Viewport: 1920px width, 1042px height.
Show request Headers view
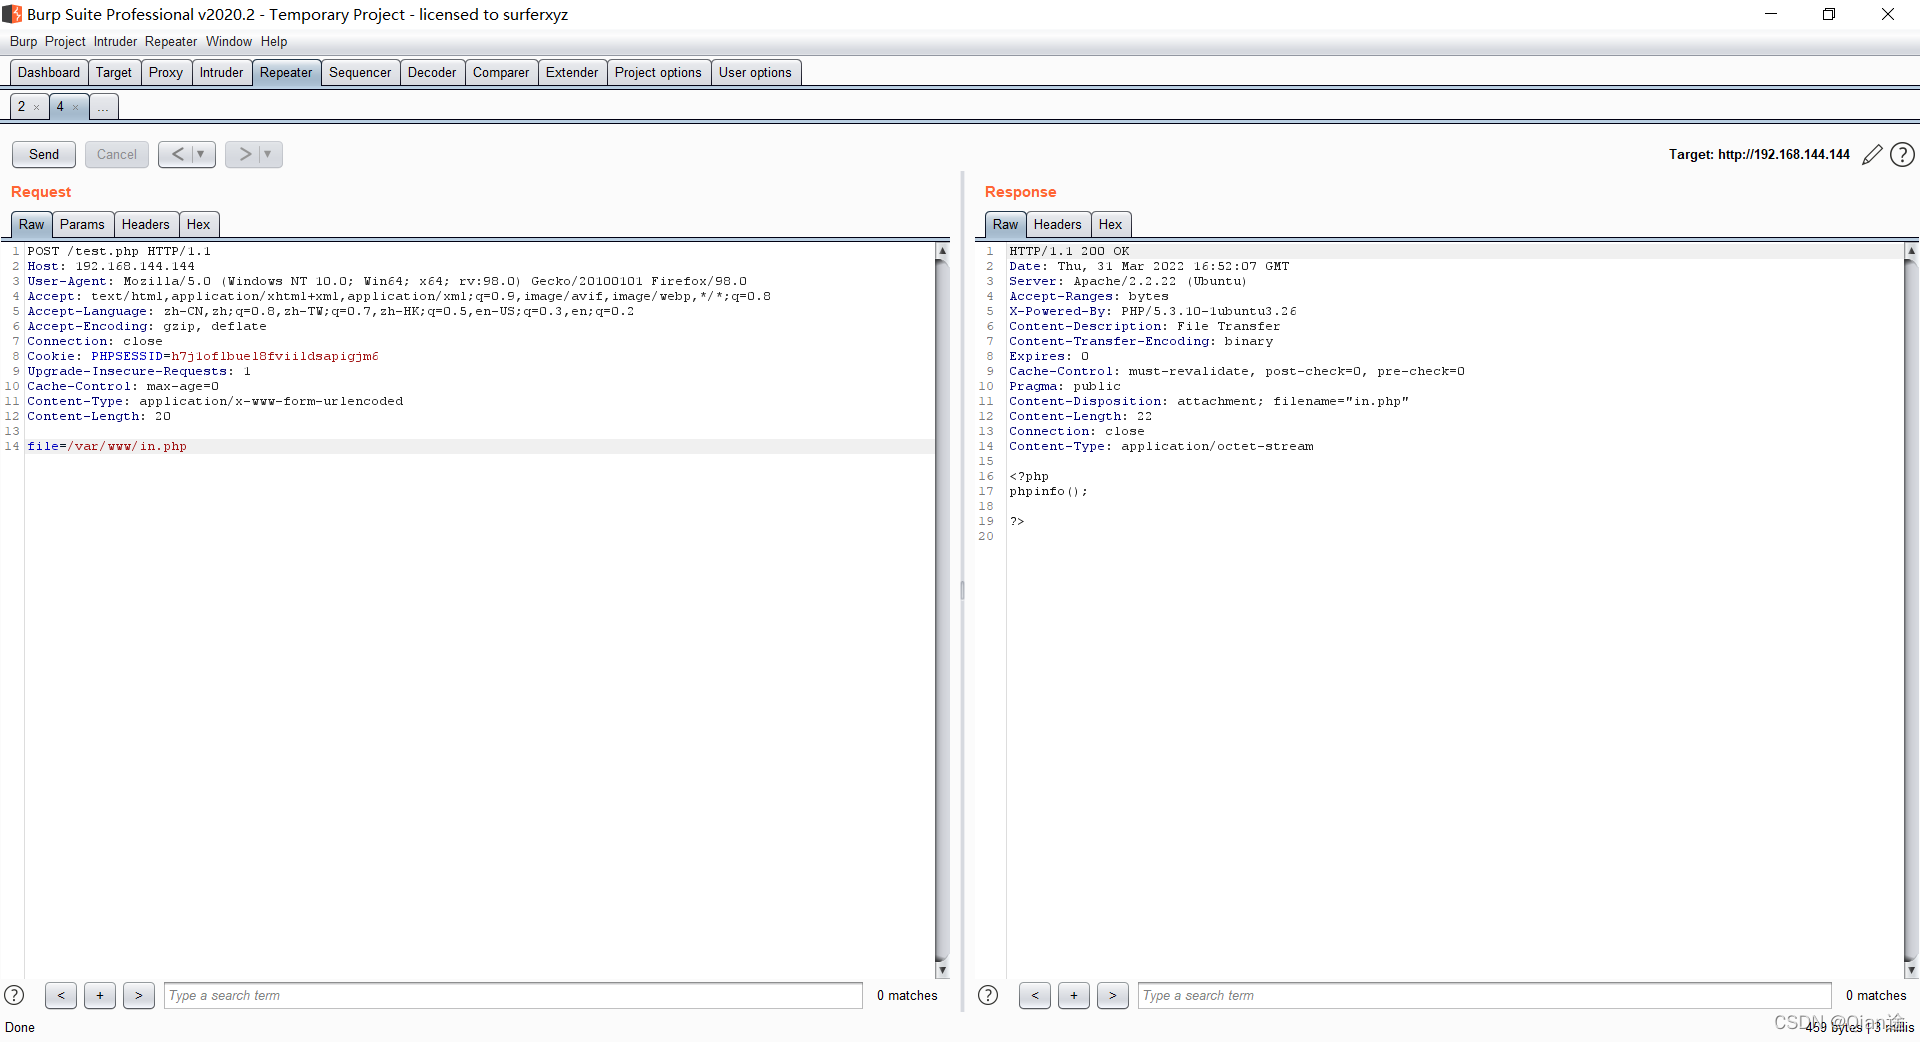pyautogui.click(x=146, y=224)
